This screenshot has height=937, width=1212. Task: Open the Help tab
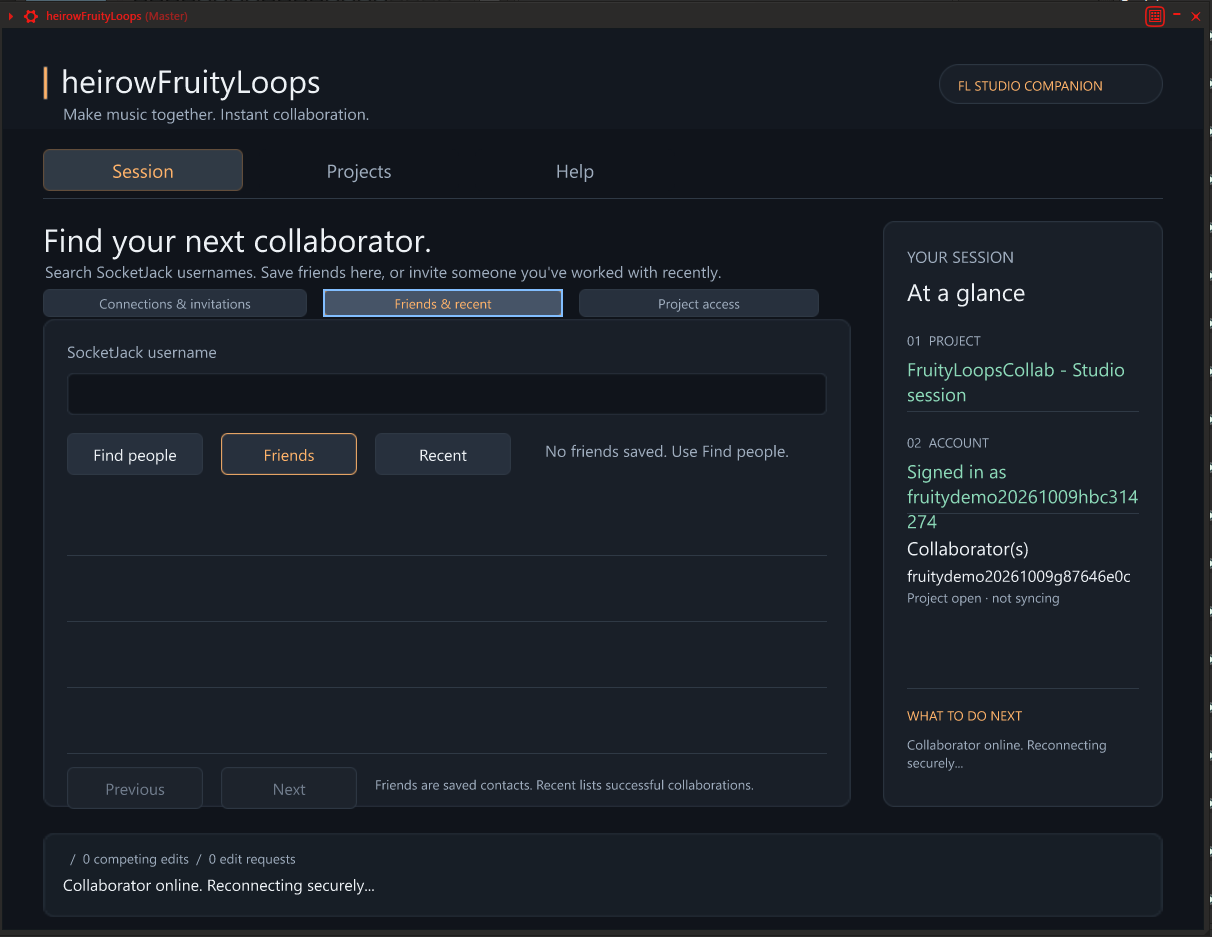point(575,171)
